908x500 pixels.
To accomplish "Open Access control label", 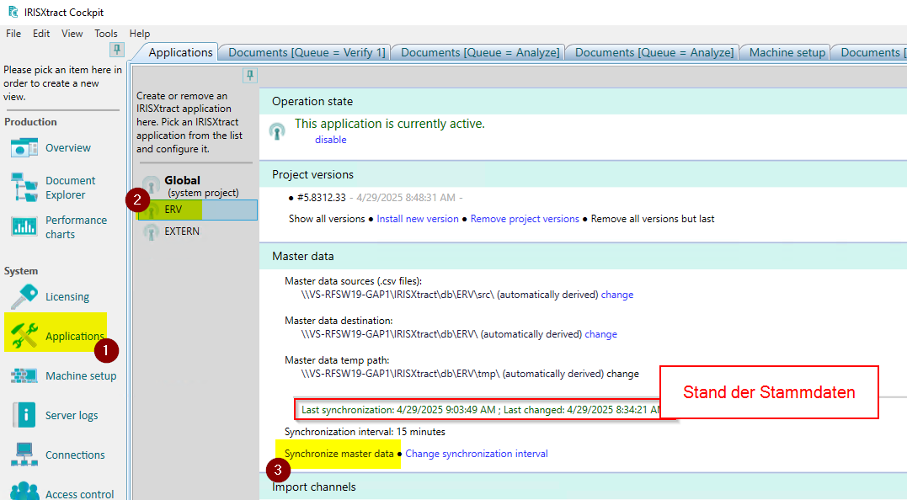I will (79, 494).
